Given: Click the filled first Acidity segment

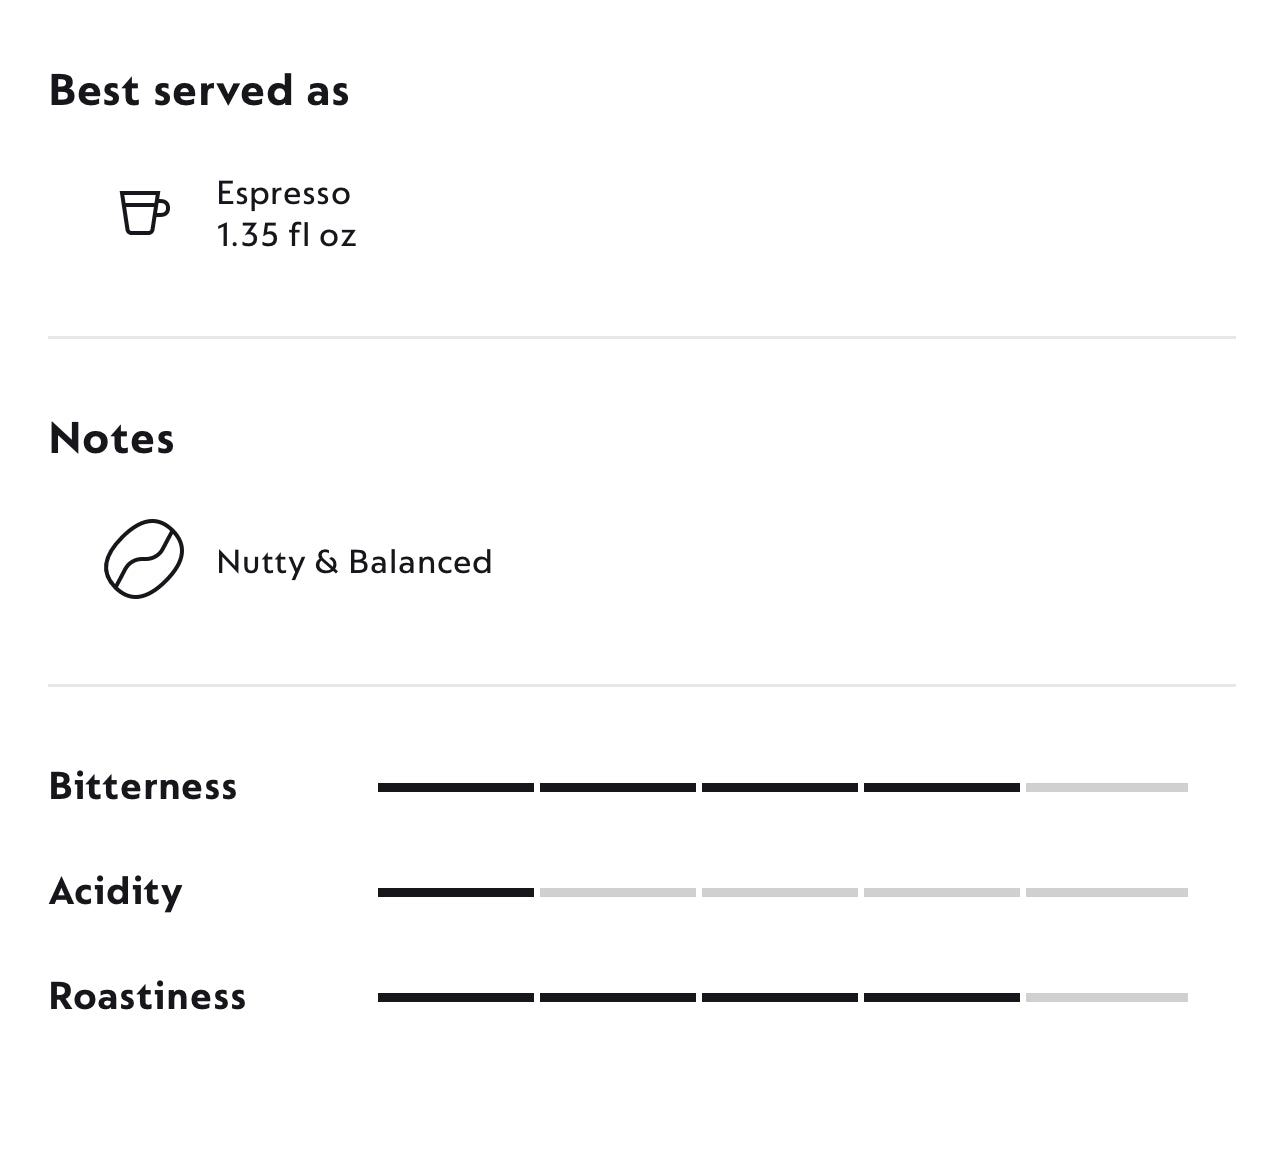Looking at the screenshot, I should 456,893.
